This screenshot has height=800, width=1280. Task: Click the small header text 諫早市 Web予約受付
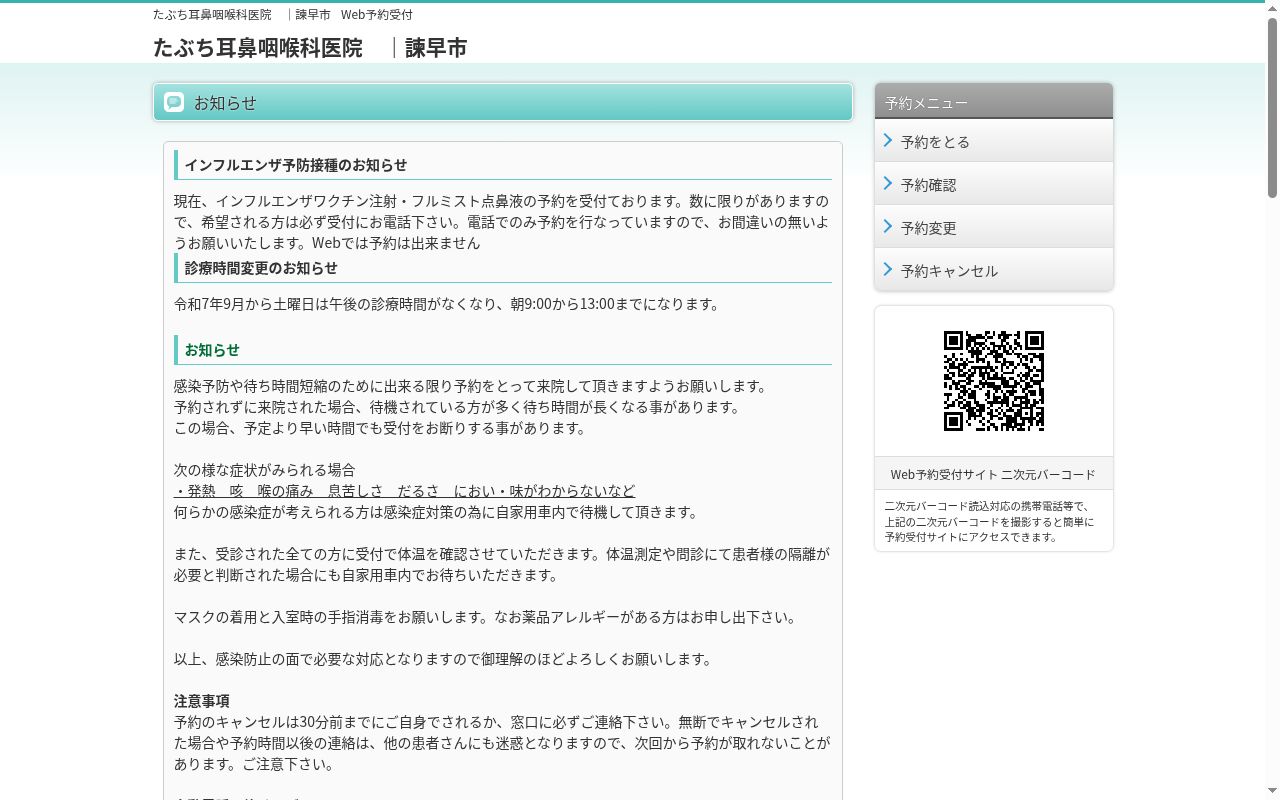point(354,15)
